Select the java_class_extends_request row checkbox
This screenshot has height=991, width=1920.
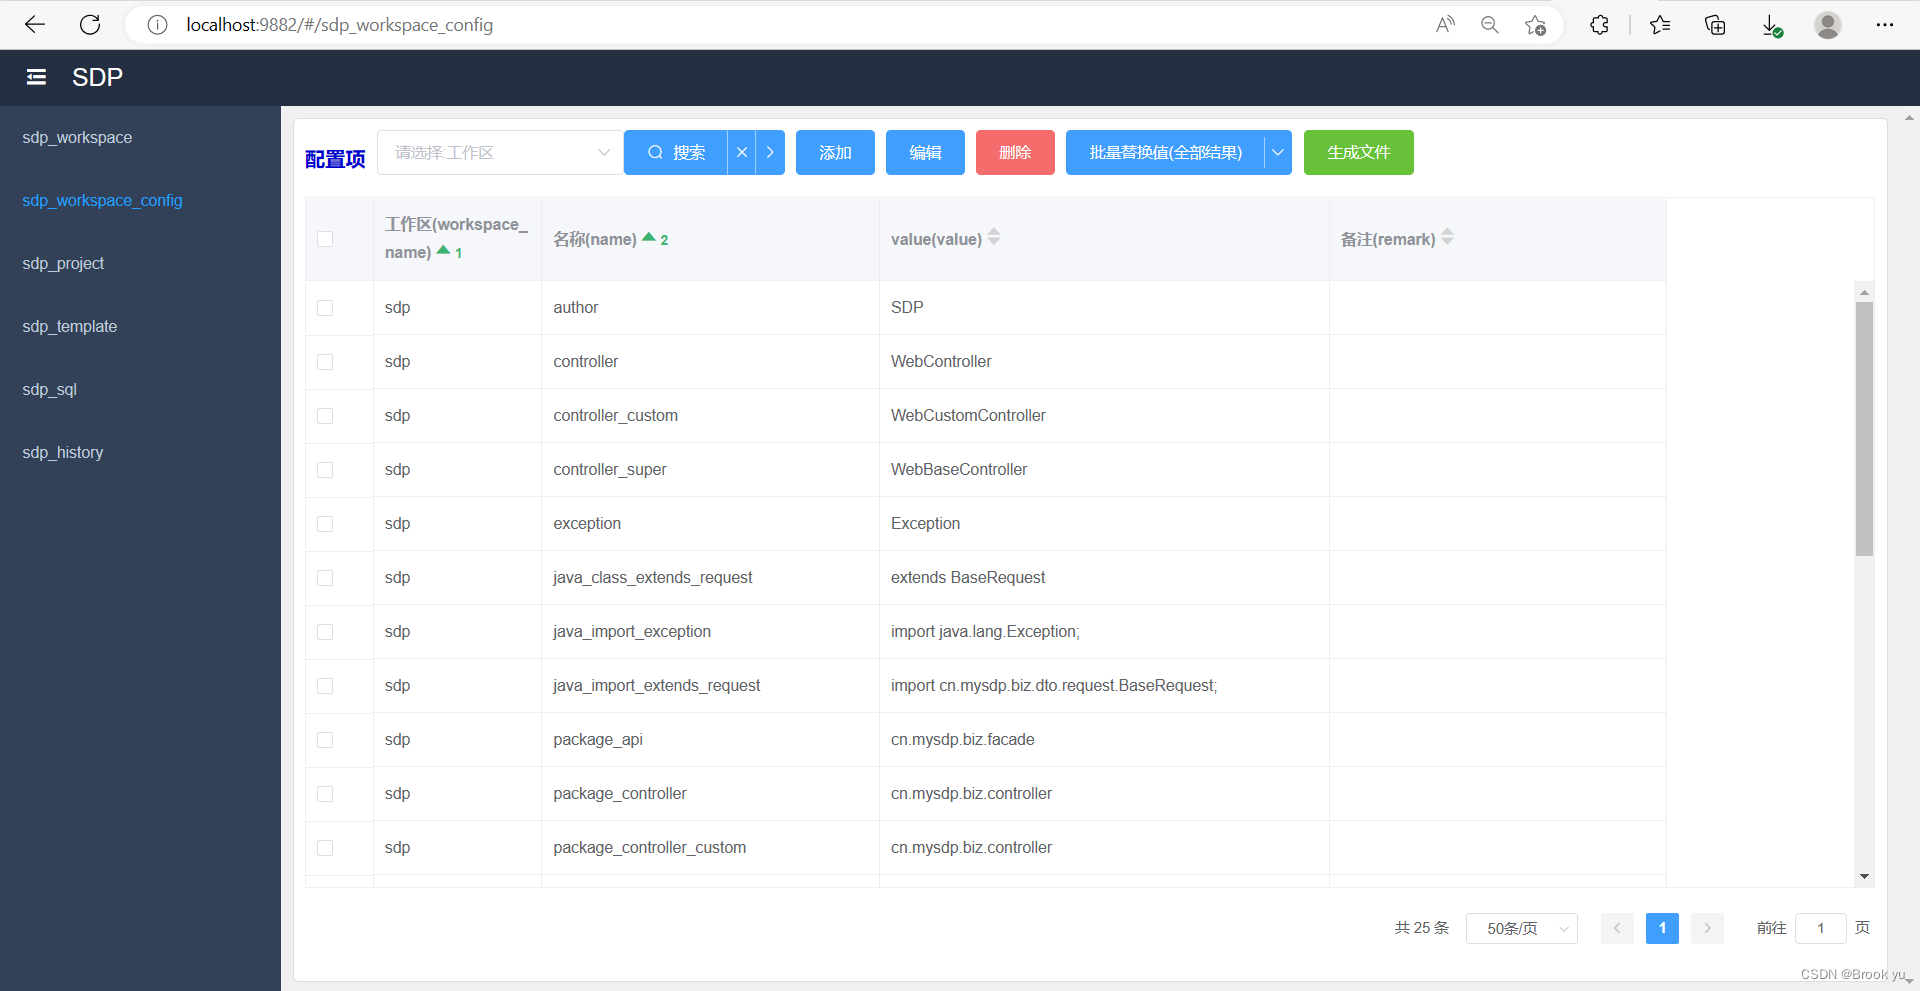pyautogui.click(x=325, y=578)
